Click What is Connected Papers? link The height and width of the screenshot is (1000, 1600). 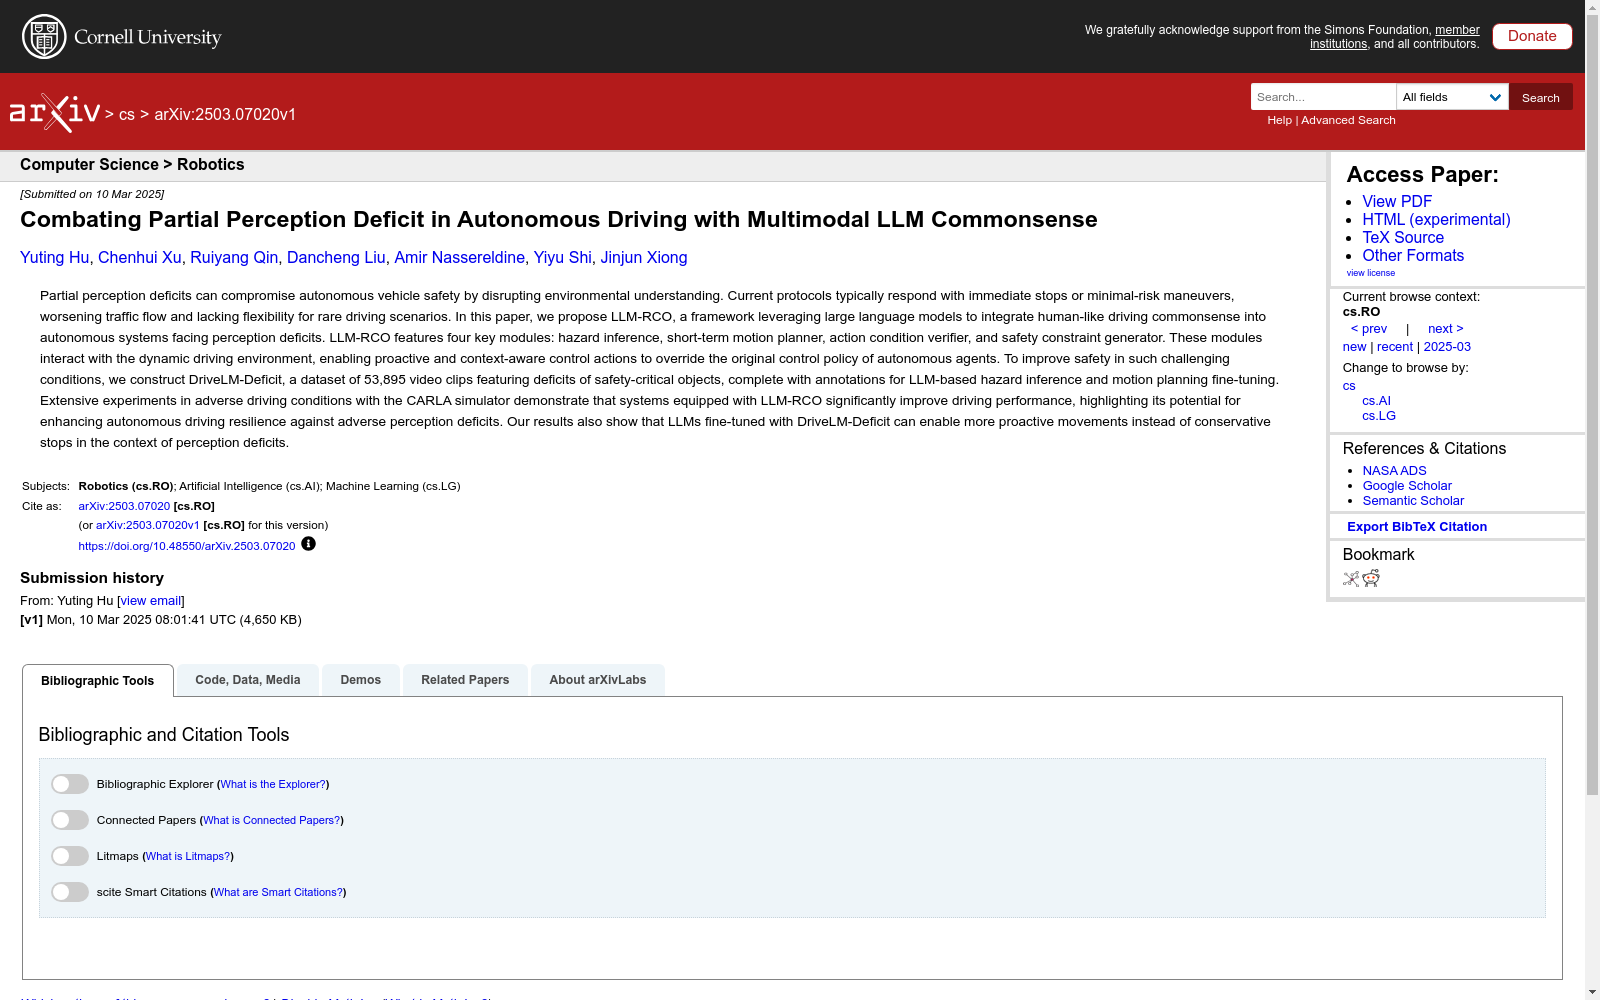[271, 821]
